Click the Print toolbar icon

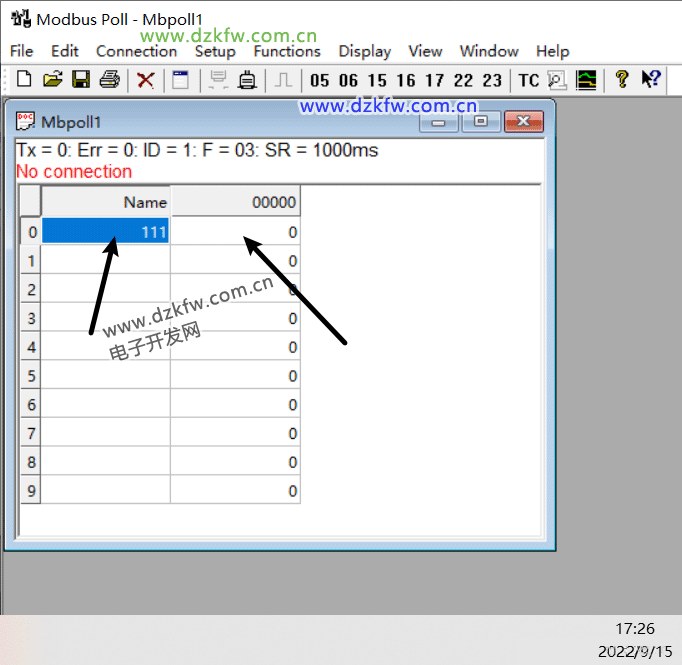[109, 80]
